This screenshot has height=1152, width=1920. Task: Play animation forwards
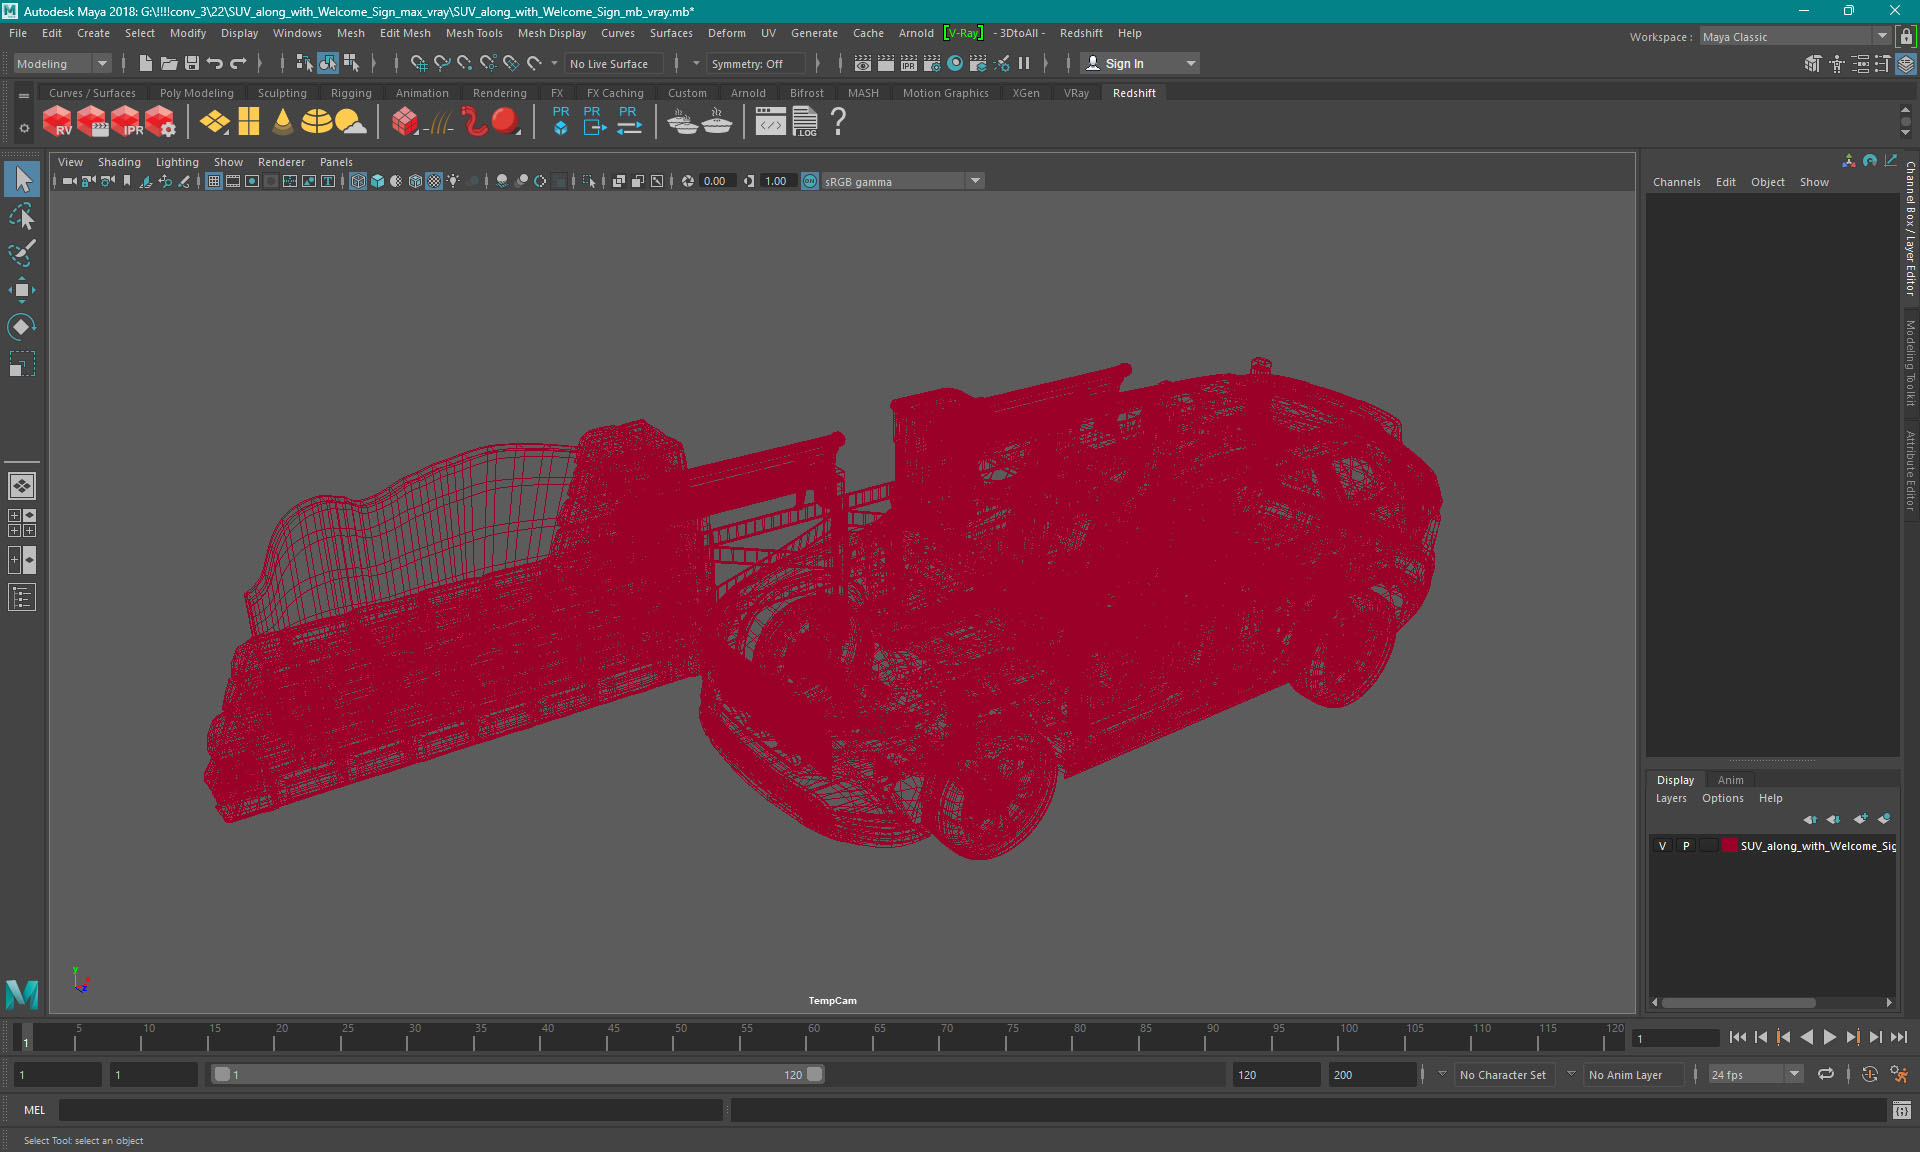(1829, 1037)
